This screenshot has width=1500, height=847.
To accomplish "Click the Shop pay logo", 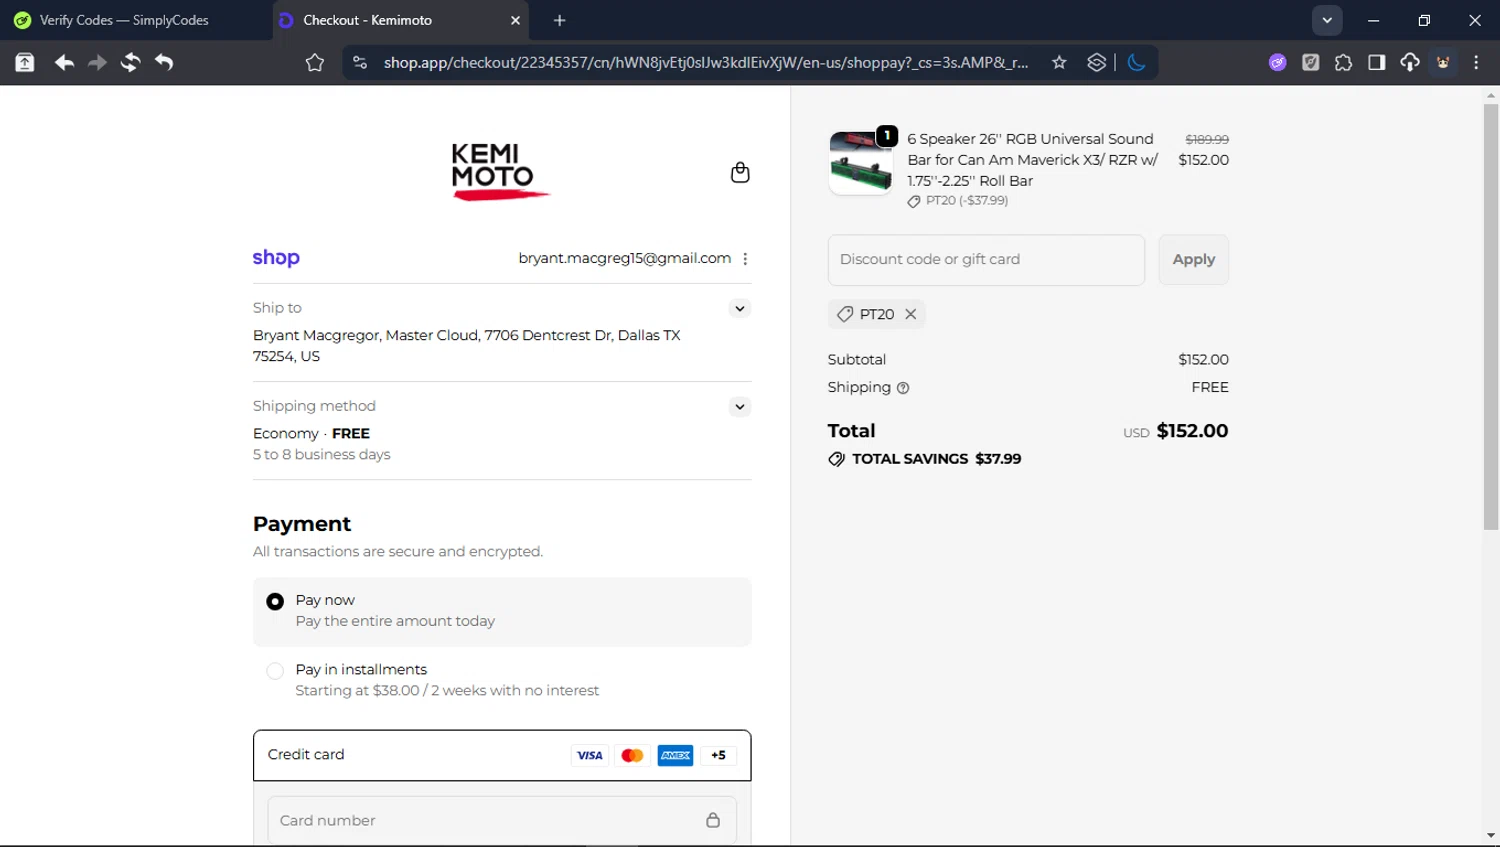I will (x=276, y=258).
